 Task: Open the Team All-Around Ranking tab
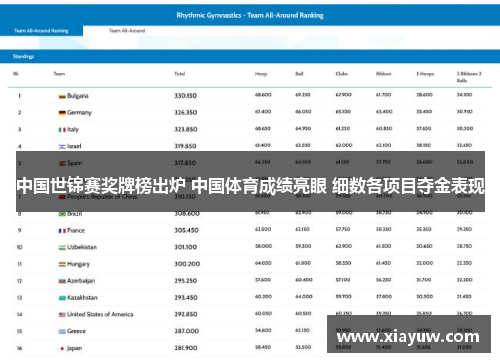tap(41, 31)
